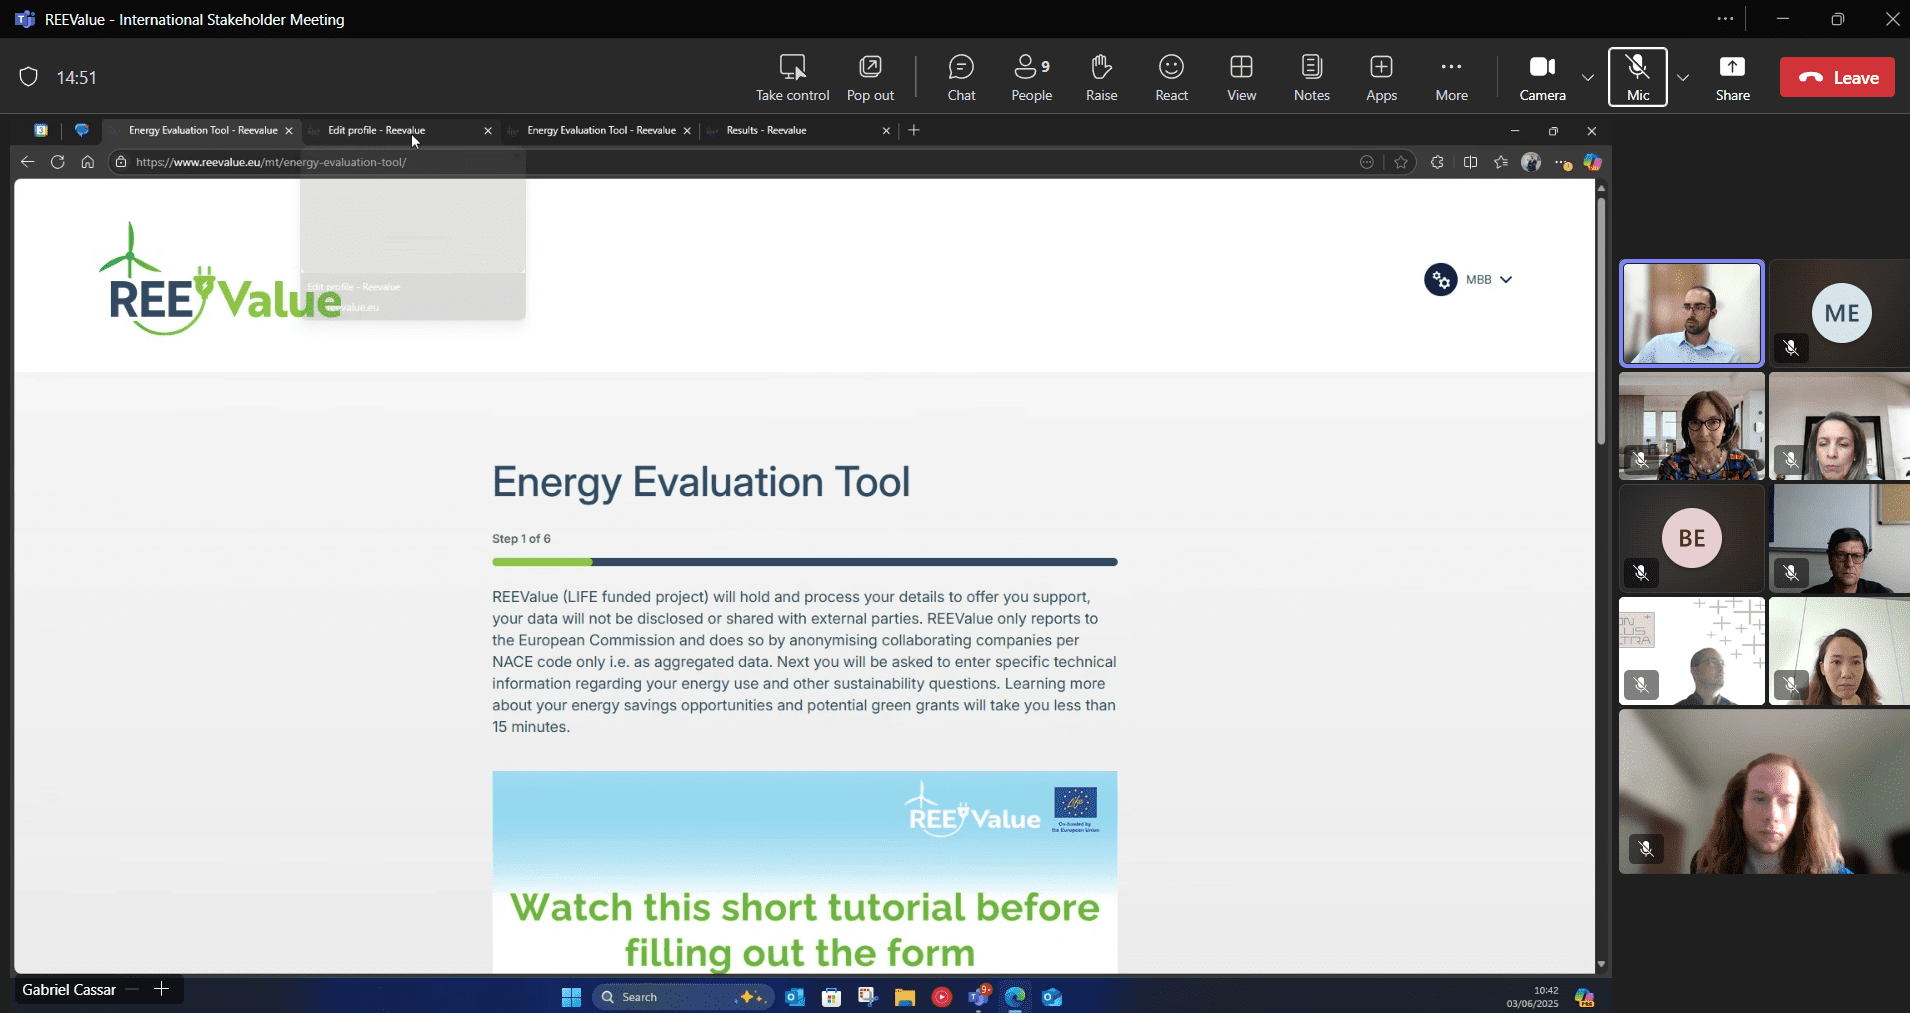Add this page to favorites star
The height and width of the screenshot is (1013, 1910).
1401,162
